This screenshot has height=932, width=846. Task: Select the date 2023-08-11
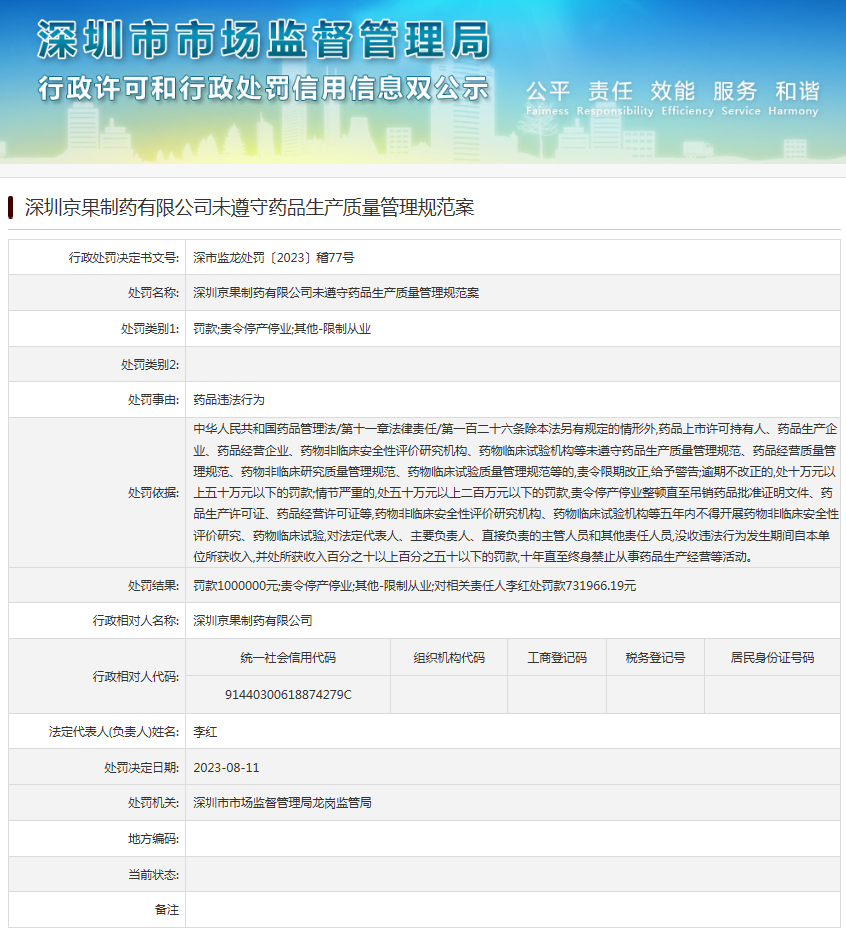click(x=227, y=767)
